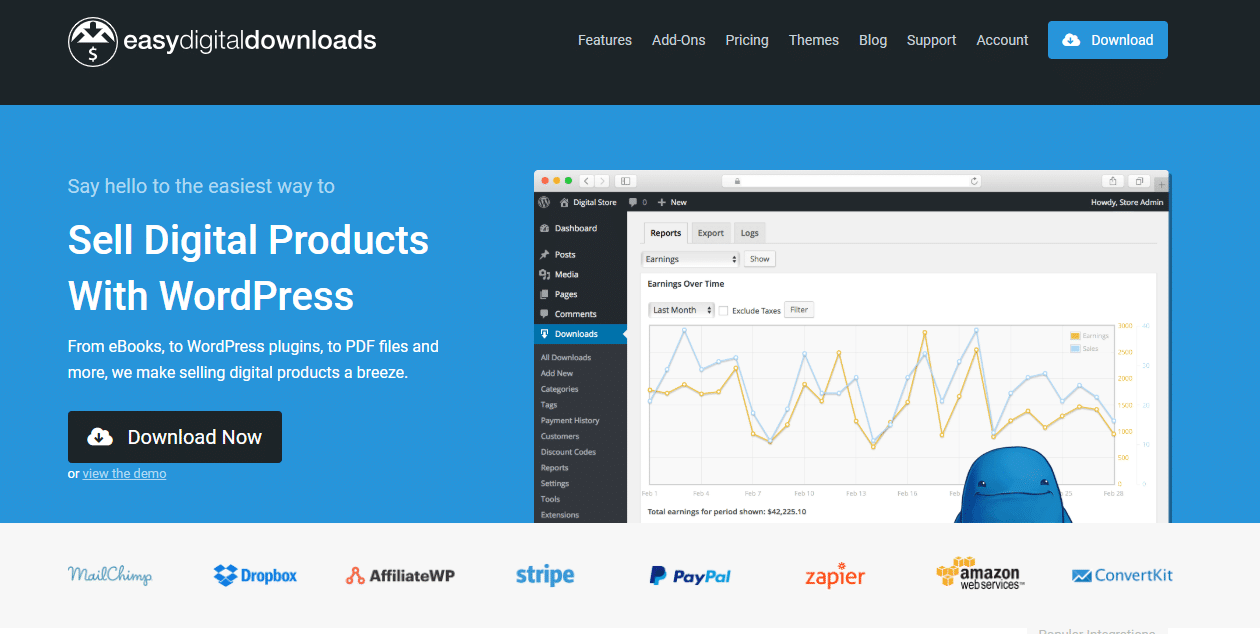Click the Easy Digital Downloads mountain logo
This screenshot has height=634, width=1260.
(94, 40)
